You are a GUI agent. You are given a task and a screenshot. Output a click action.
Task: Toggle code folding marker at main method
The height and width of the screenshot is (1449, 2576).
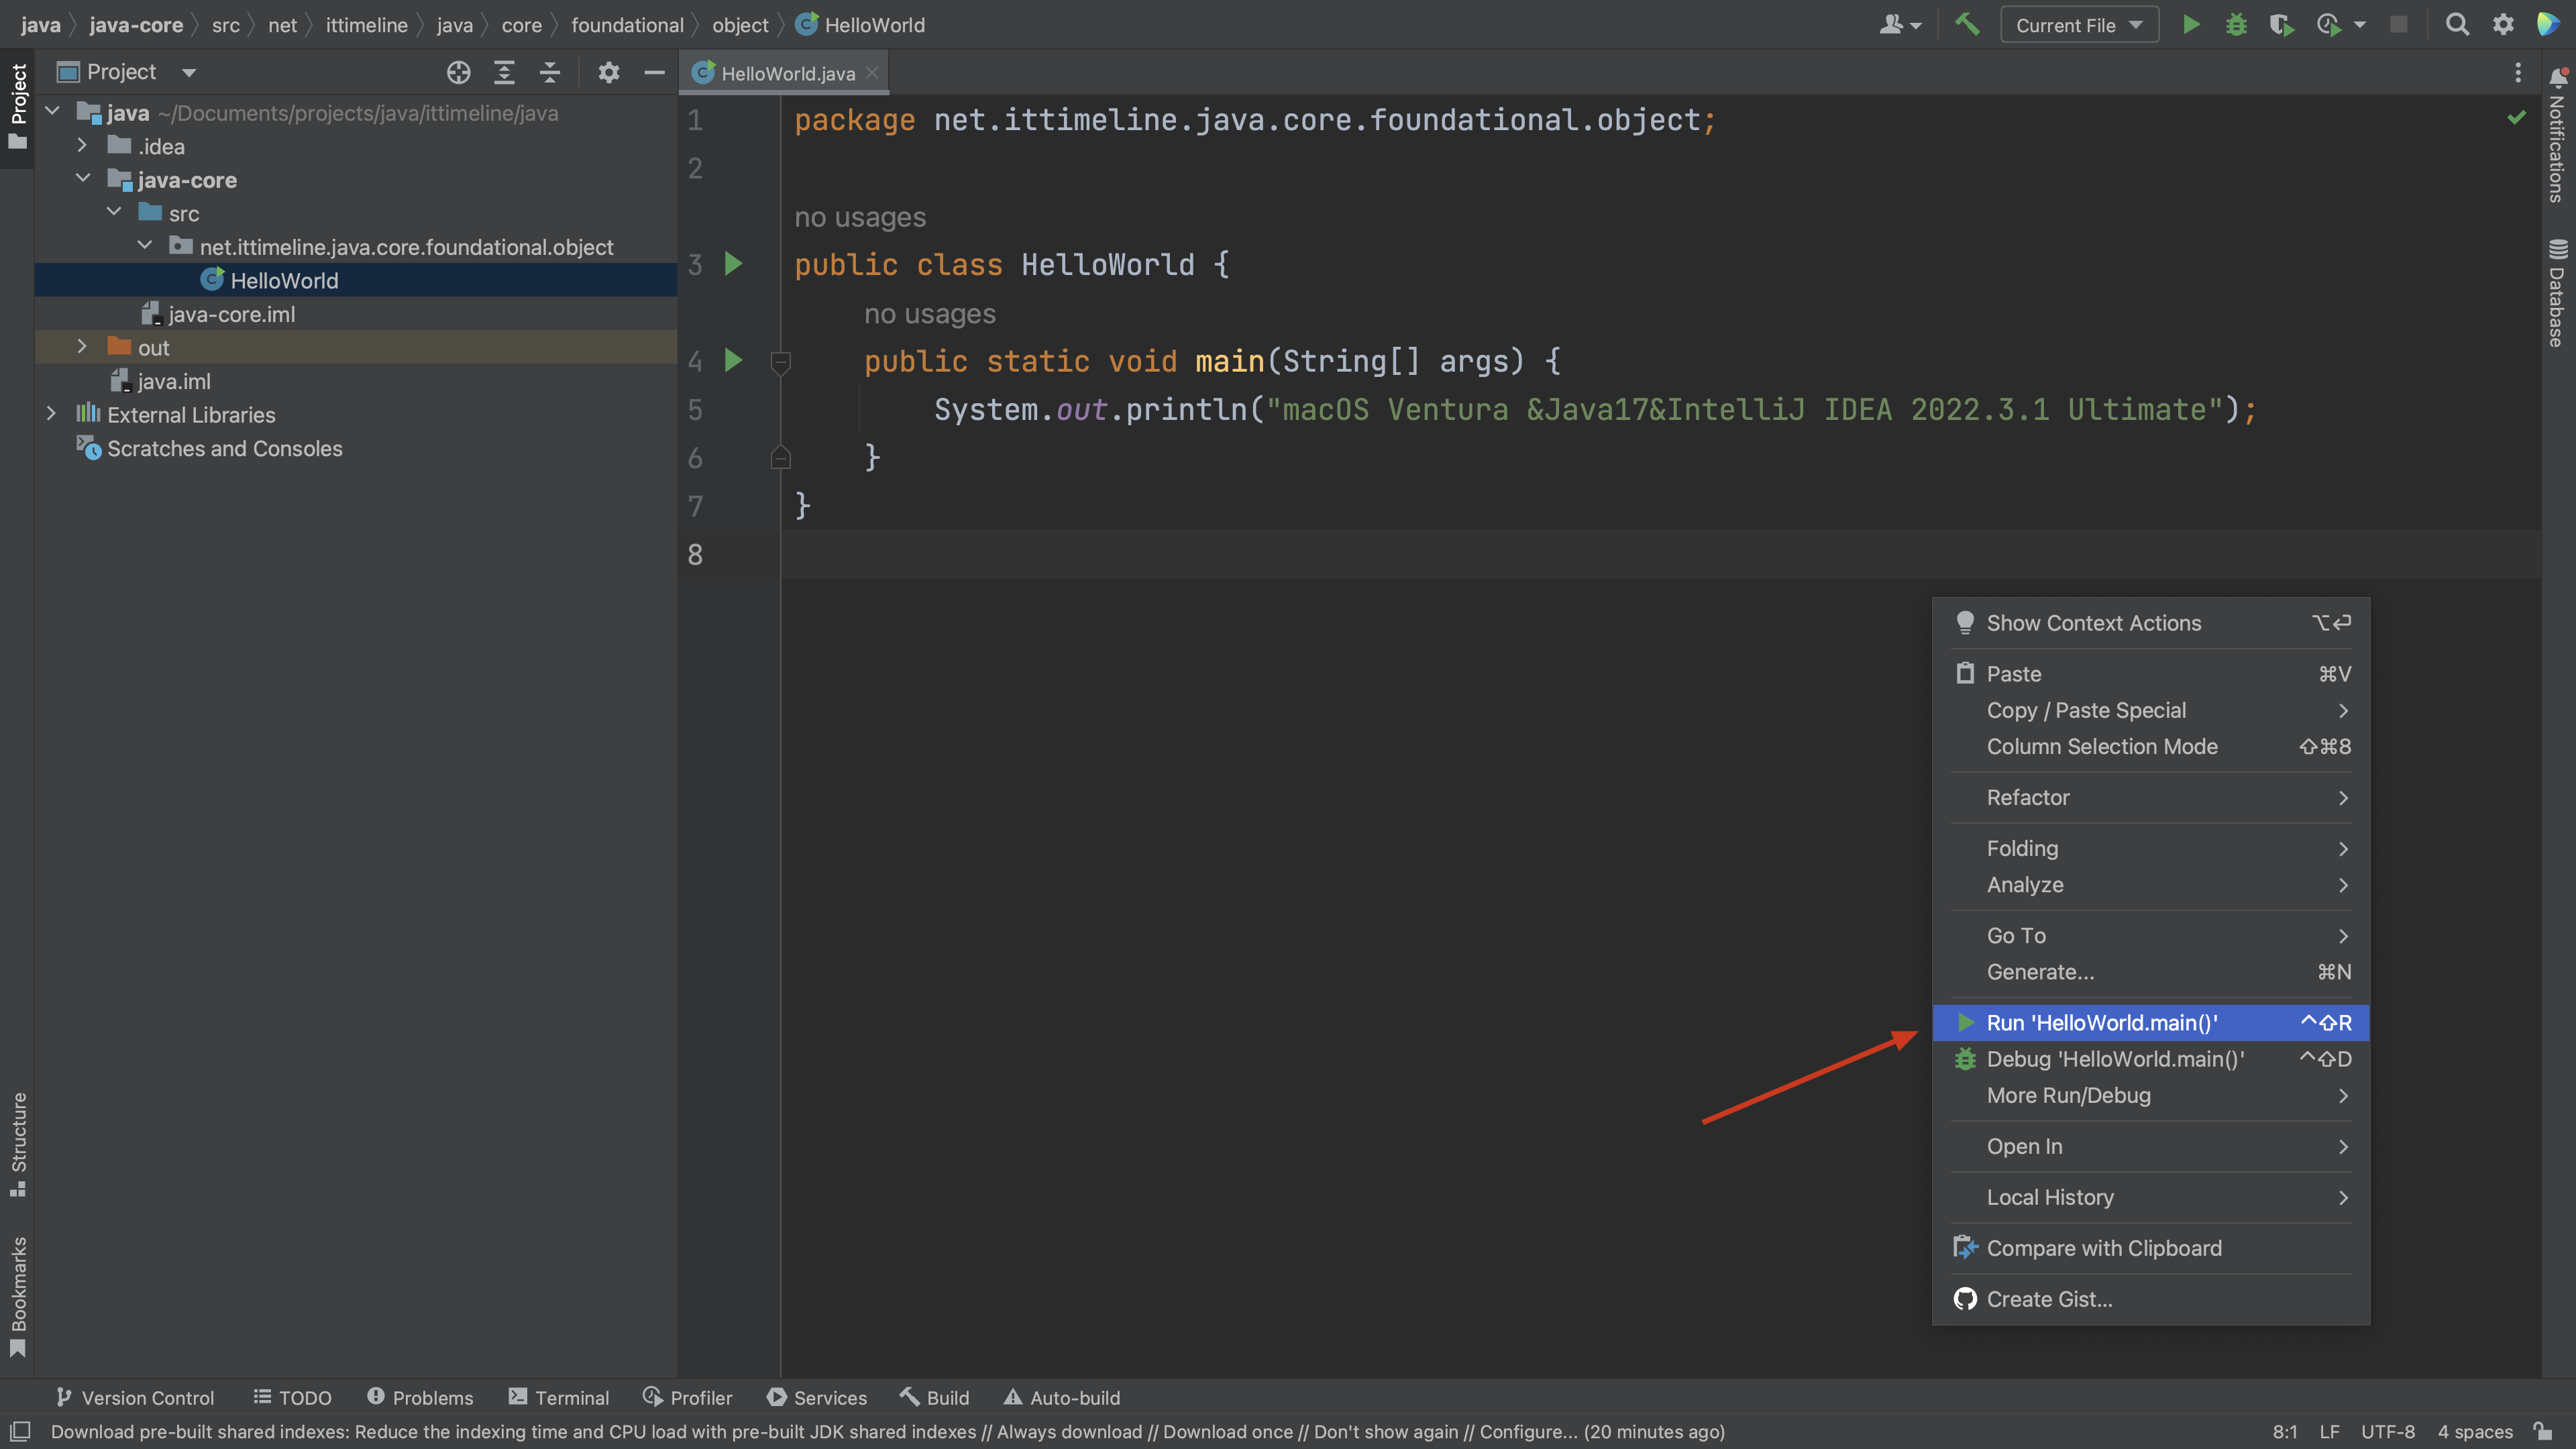tap(781, 362)
